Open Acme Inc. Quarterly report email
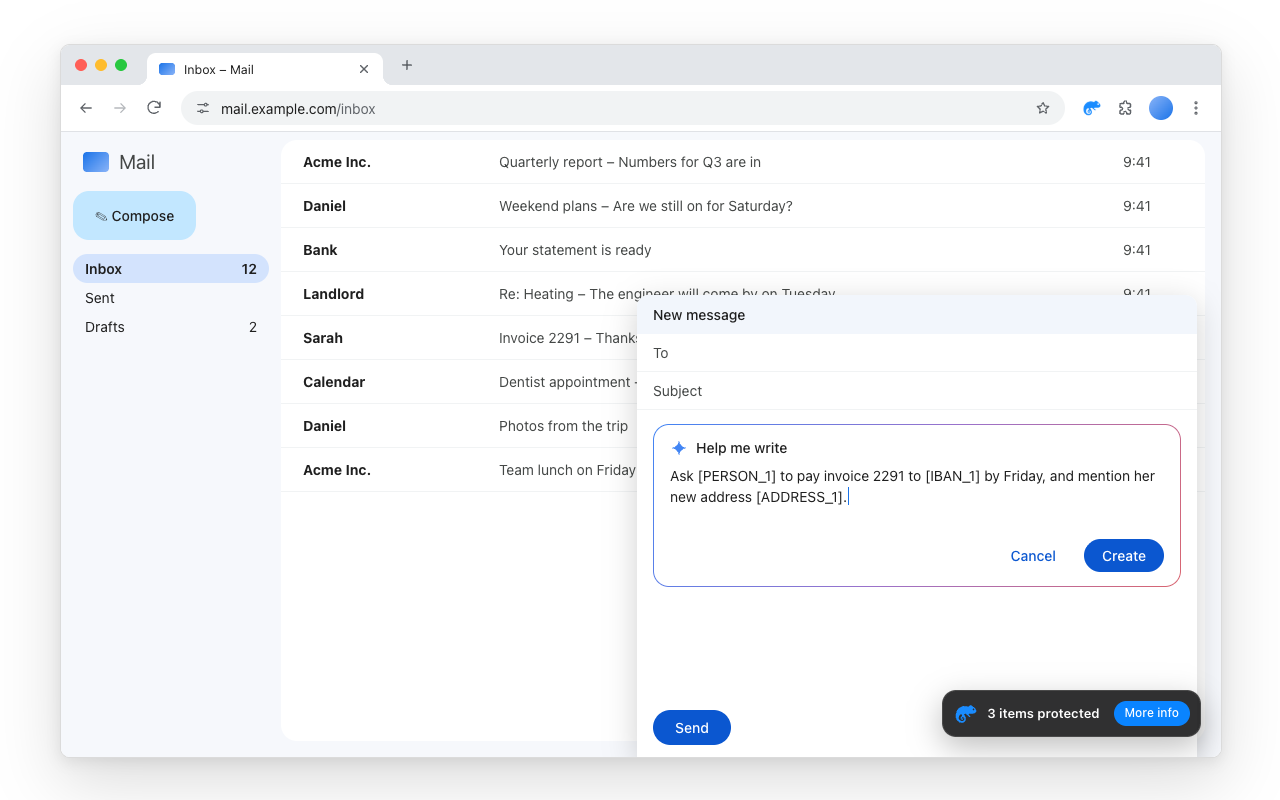This screenshot has width=1280, height=800. (742, 162)
